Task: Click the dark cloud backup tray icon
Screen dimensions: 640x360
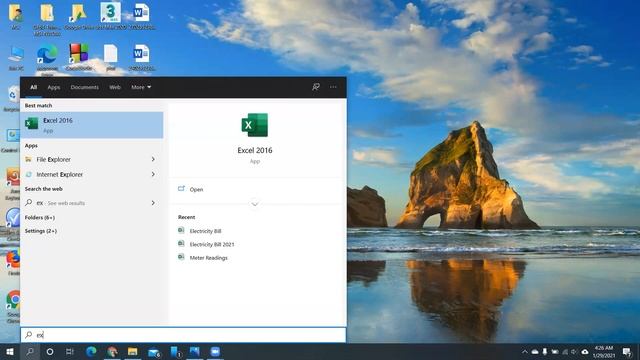Action: point(584,351)
